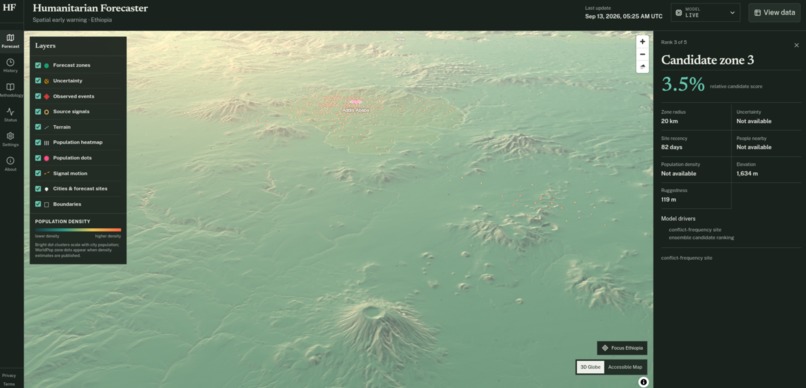
Task: Close the Candidate zone 3 panel
Action: 796,45
